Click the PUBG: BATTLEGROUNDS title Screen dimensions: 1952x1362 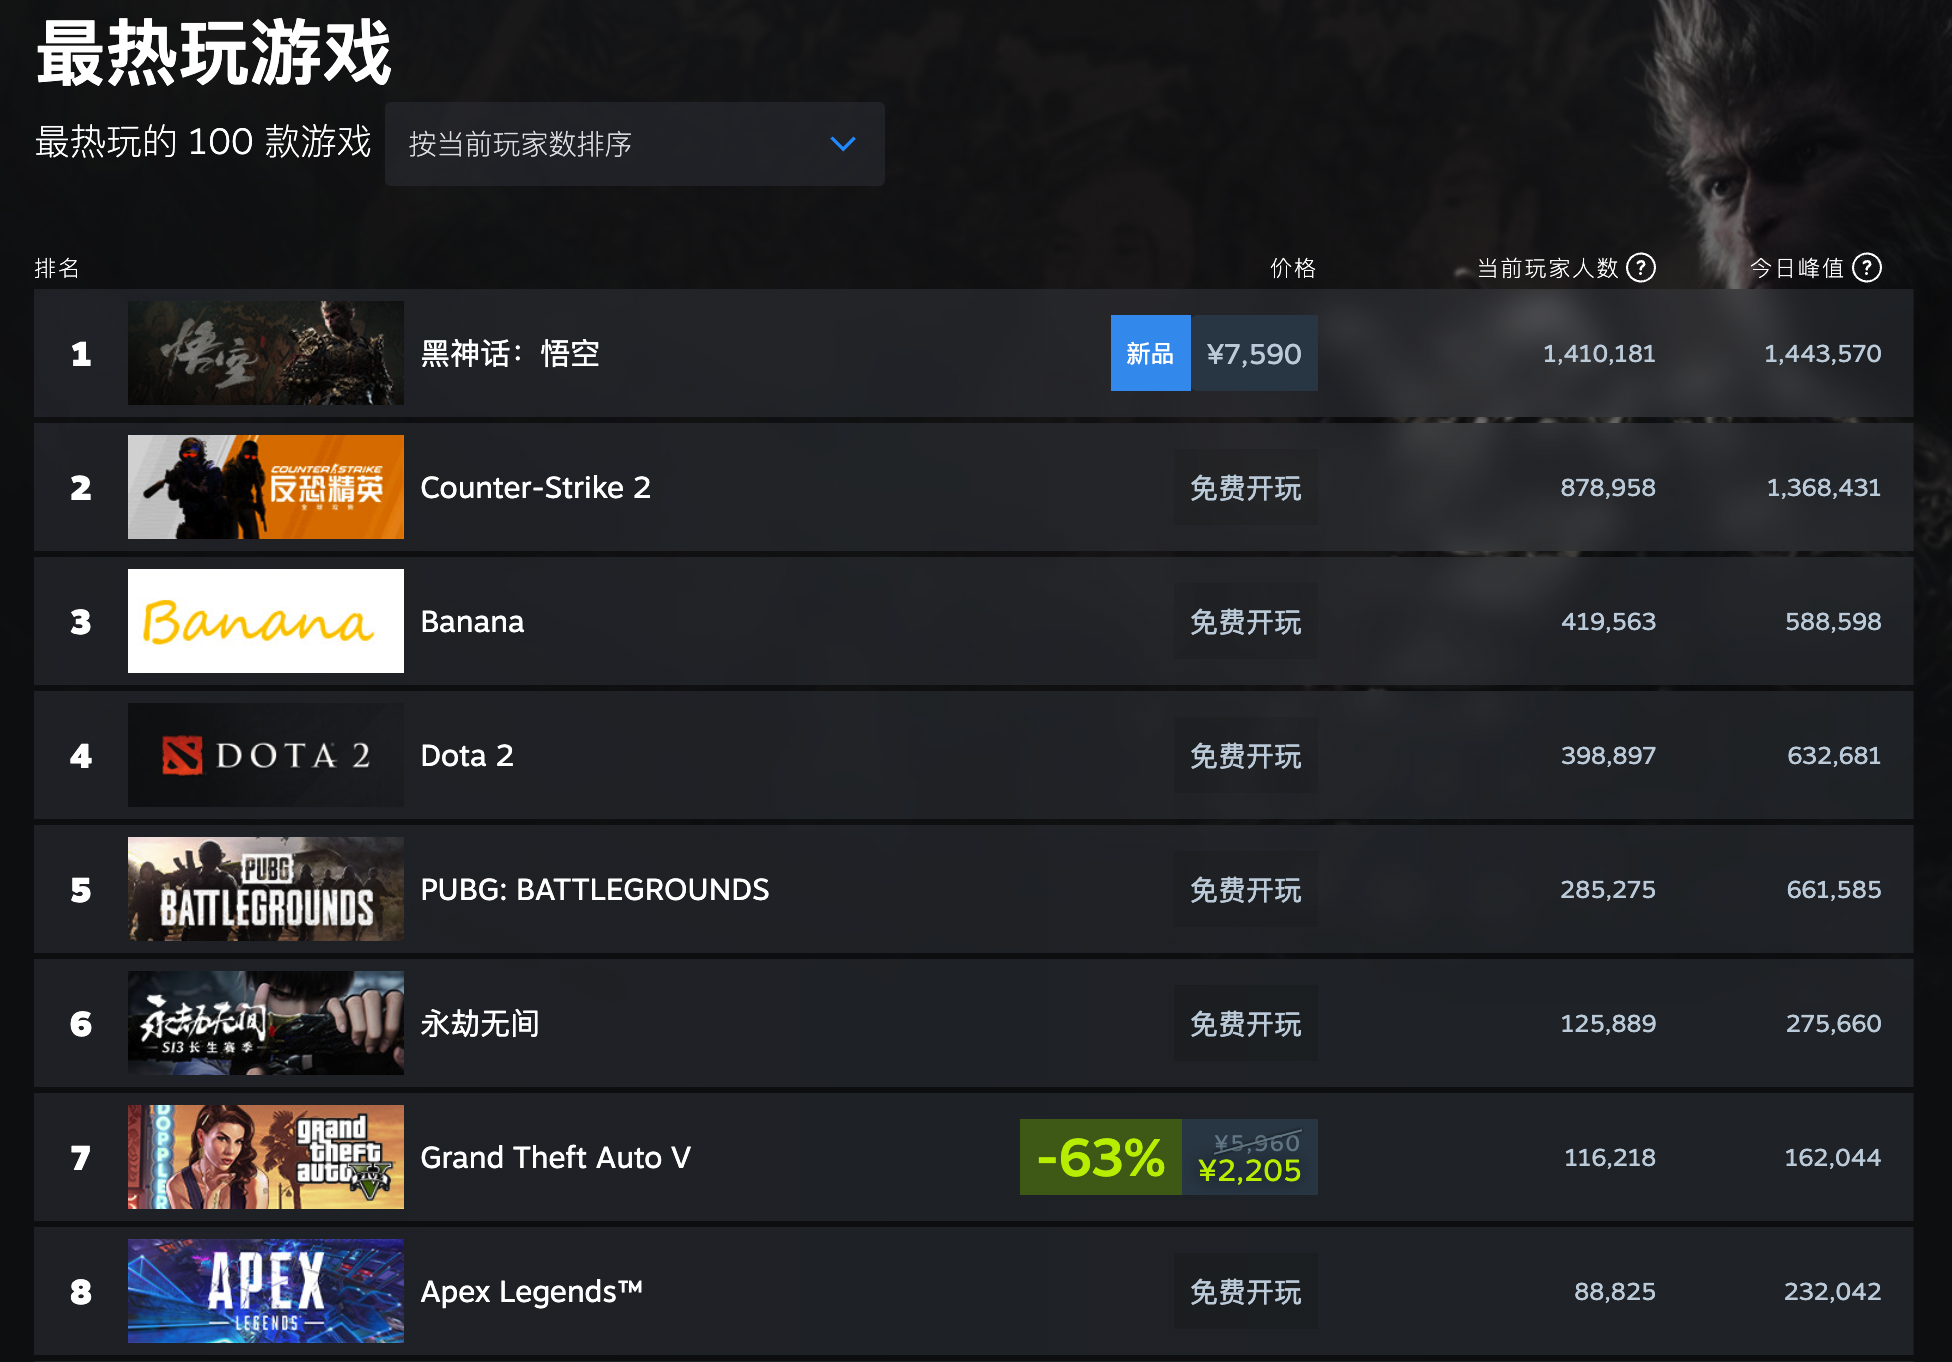(x=595, y=889)
